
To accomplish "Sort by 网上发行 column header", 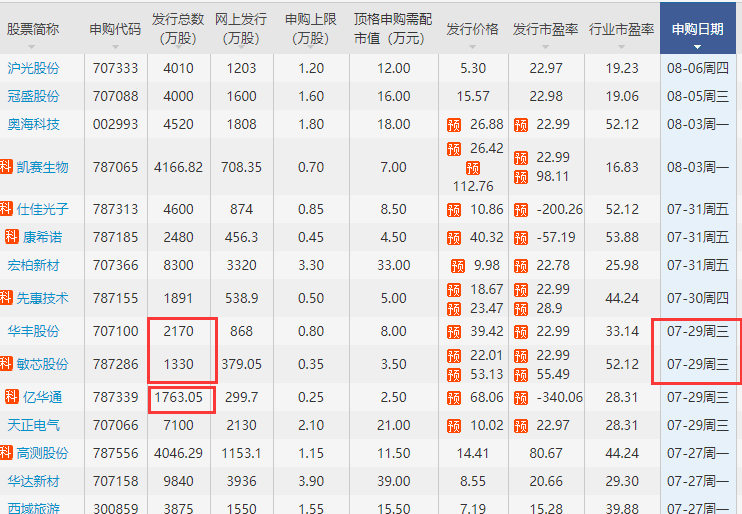I will [x=241, y=28].
